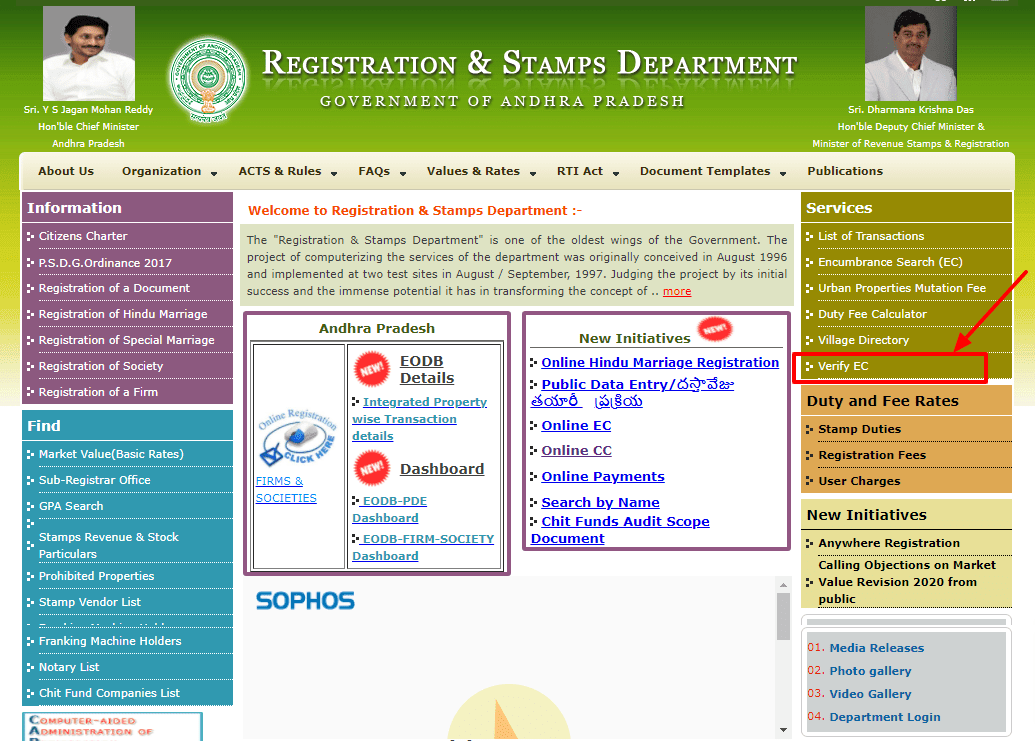Click the Online Registration 'Click Here' image
1035x741 pixels.
click(298, 437)
